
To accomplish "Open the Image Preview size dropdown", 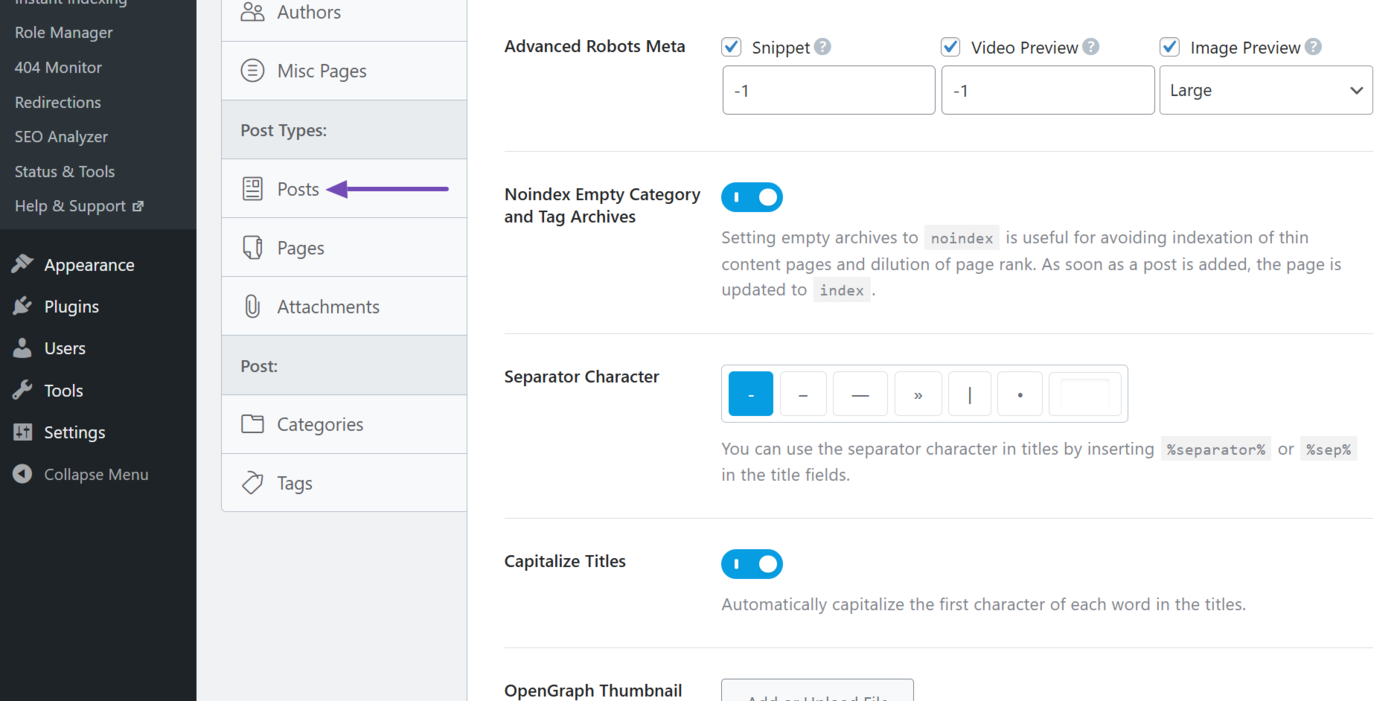I will tap(1265, 90).
